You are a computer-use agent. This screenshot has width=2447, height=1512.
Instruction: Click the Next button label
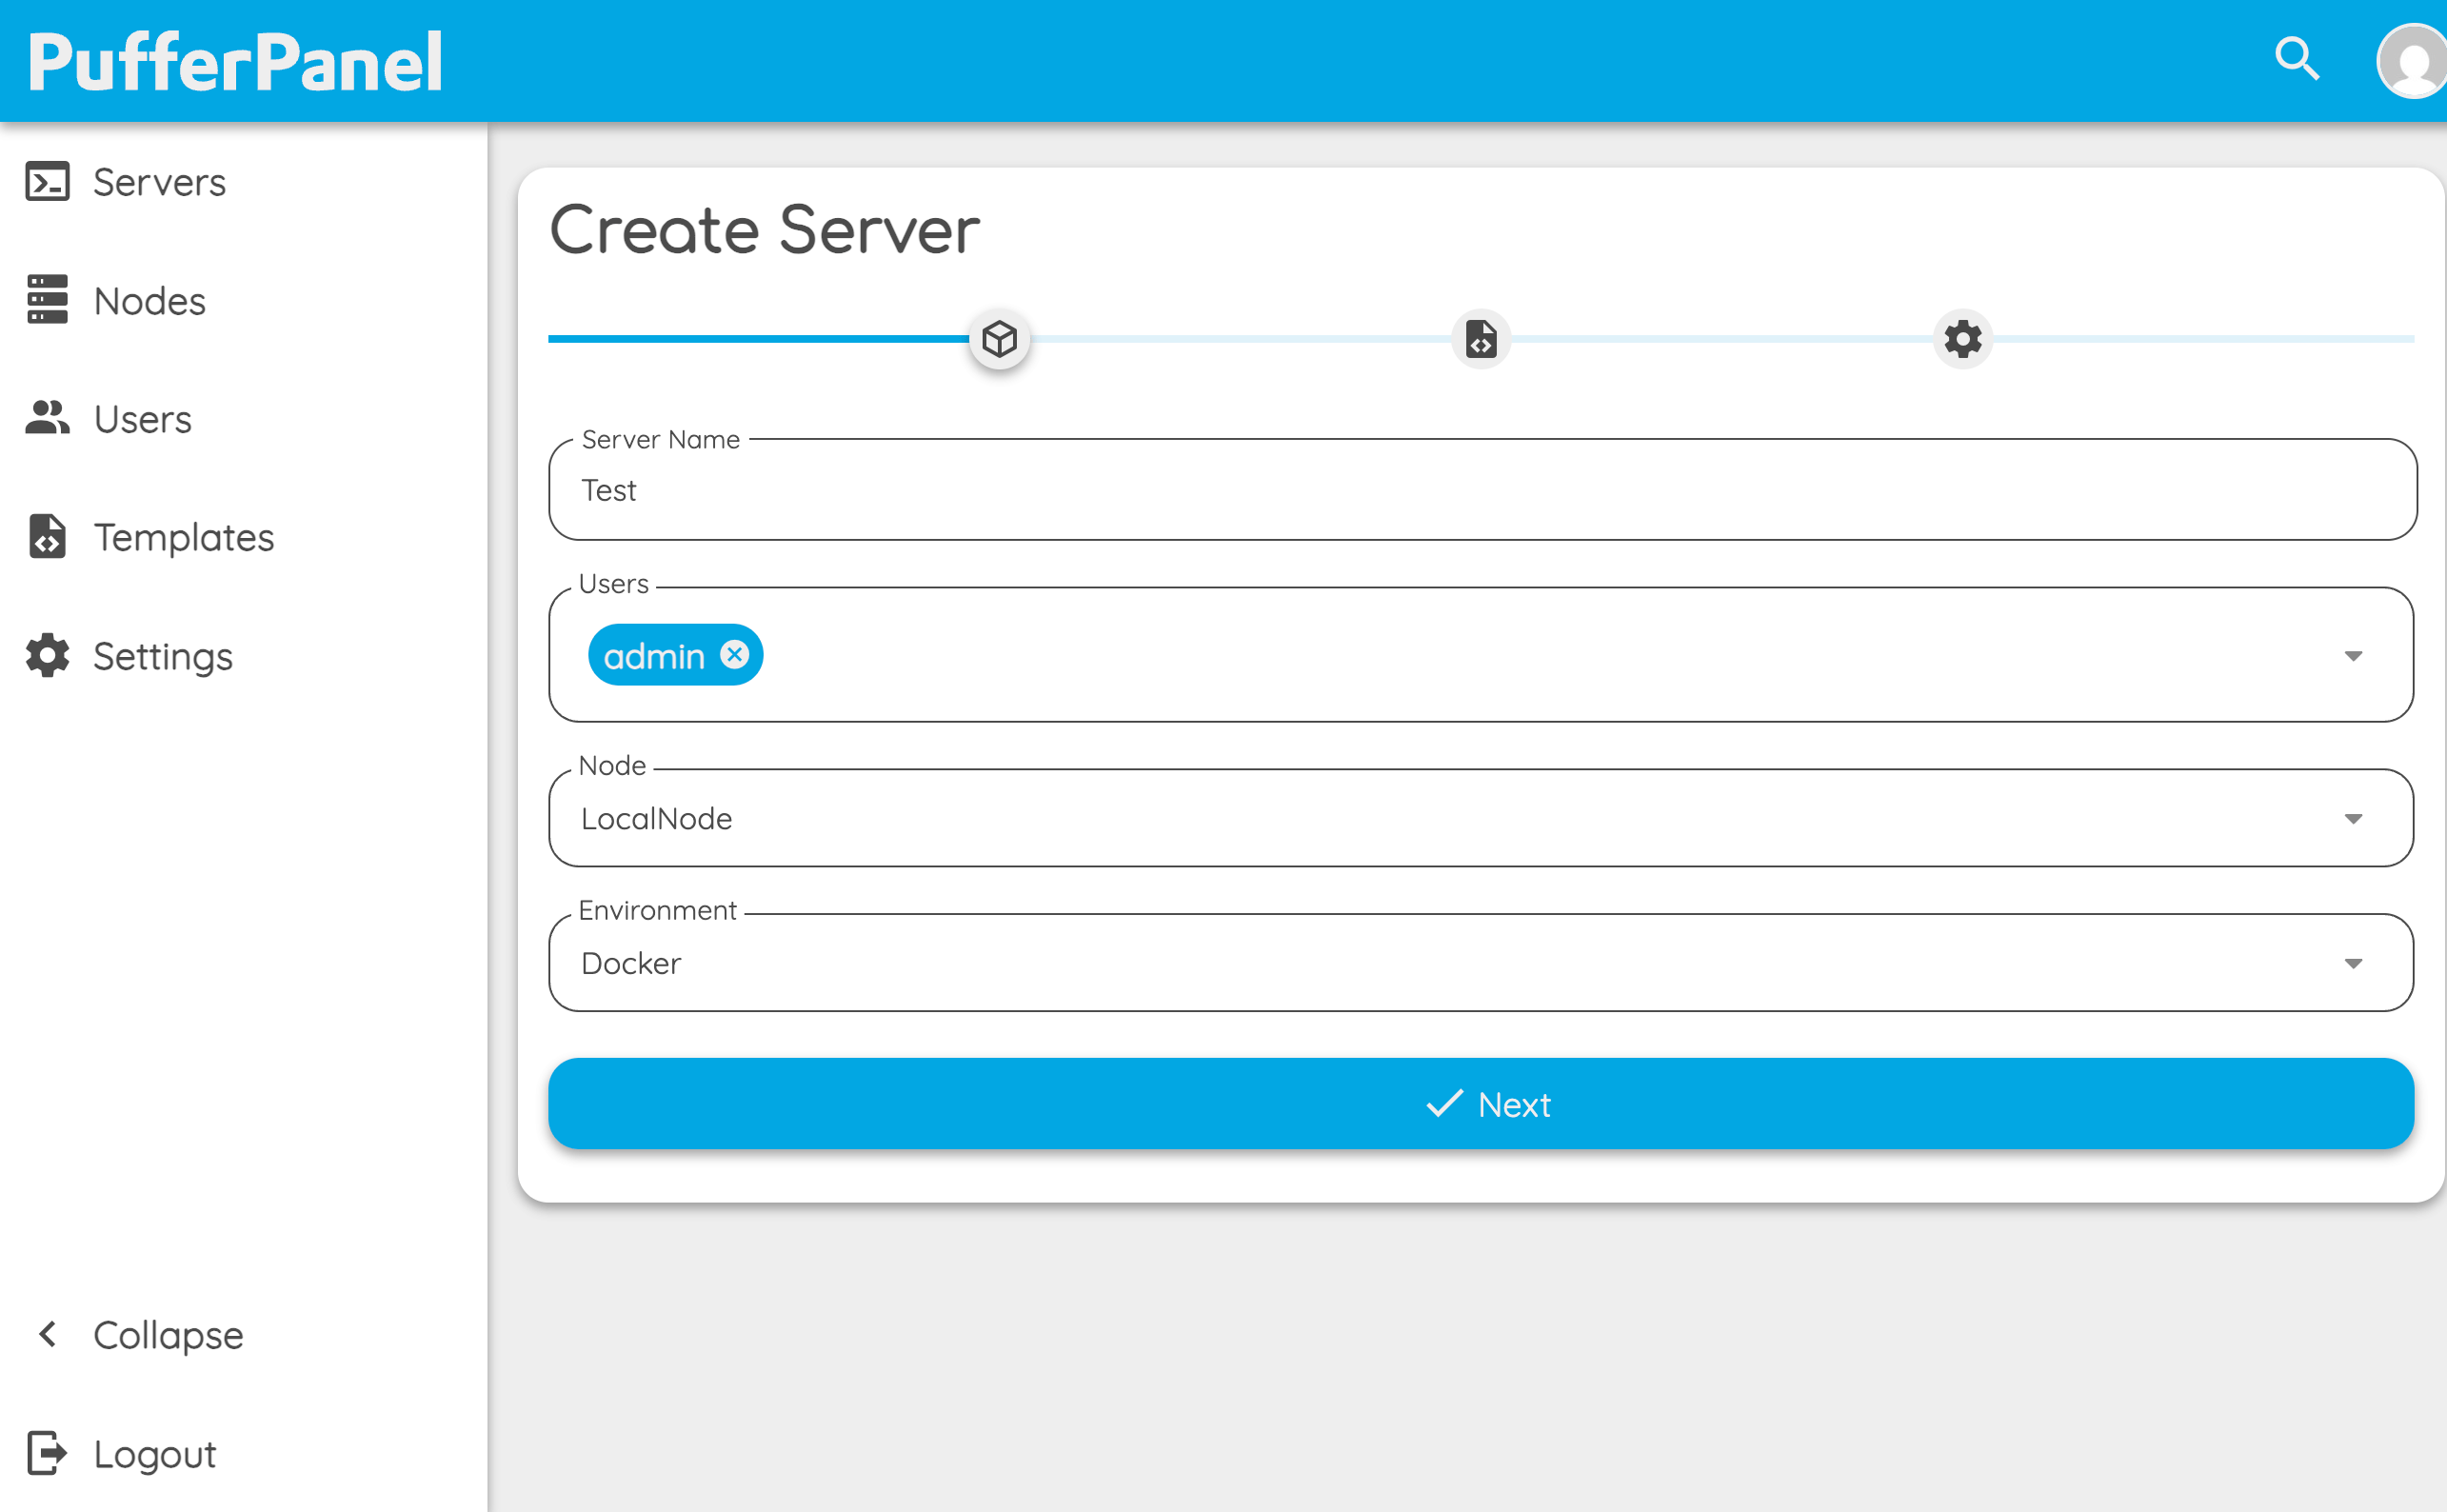pos(1514,1104)
